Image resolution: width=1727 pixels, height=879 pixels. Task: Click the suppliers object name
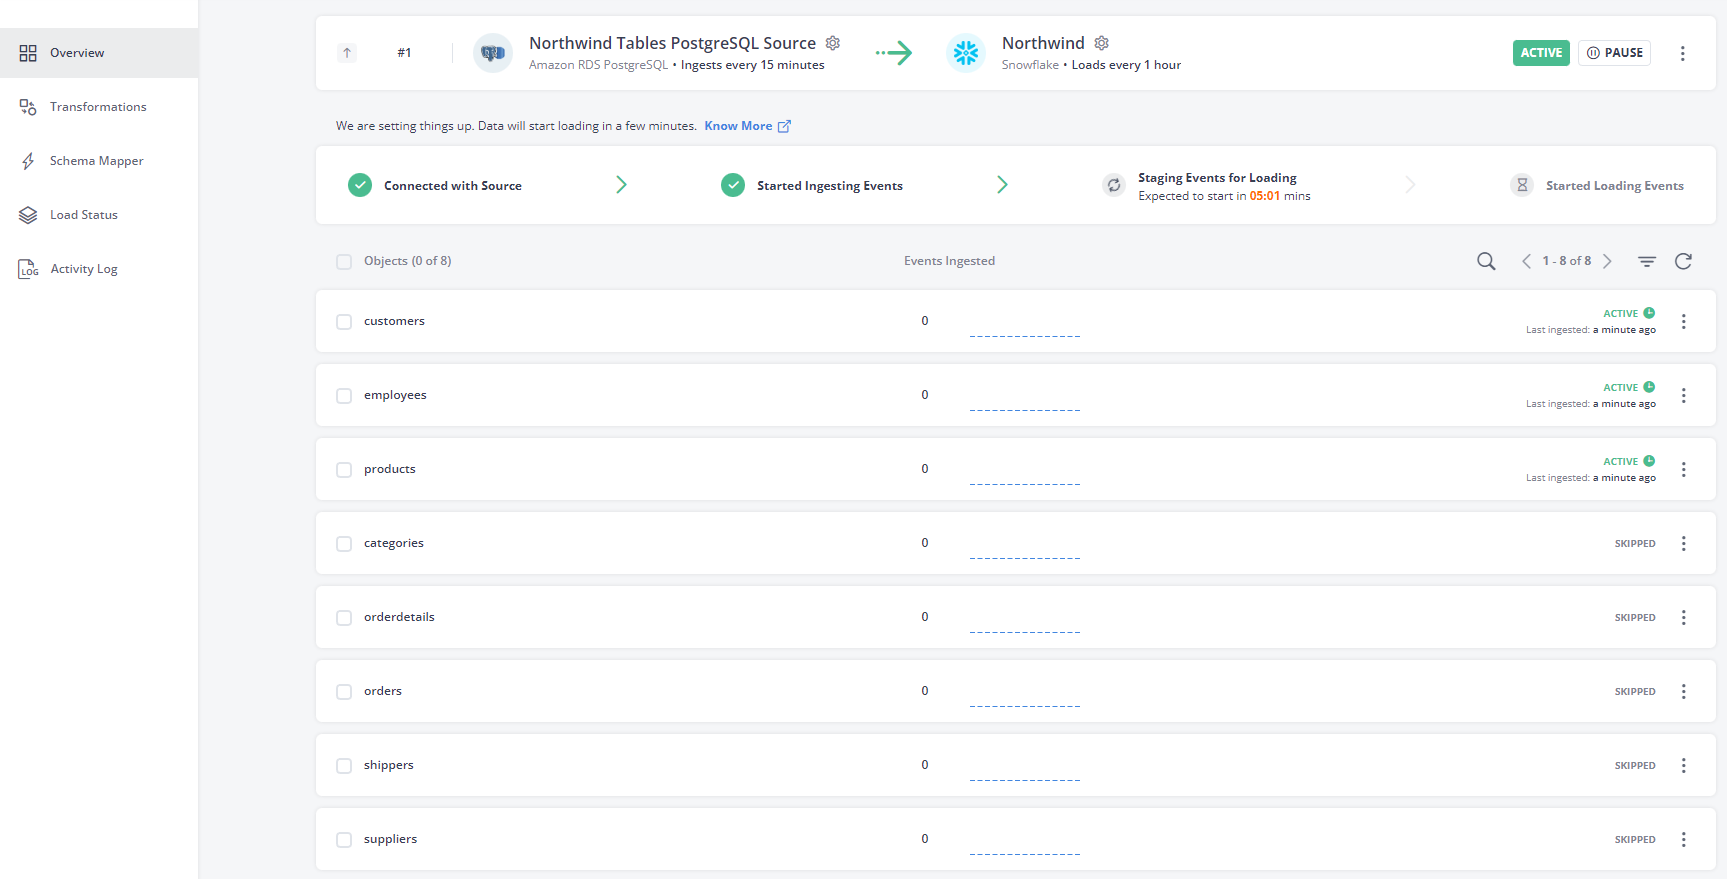390,839
